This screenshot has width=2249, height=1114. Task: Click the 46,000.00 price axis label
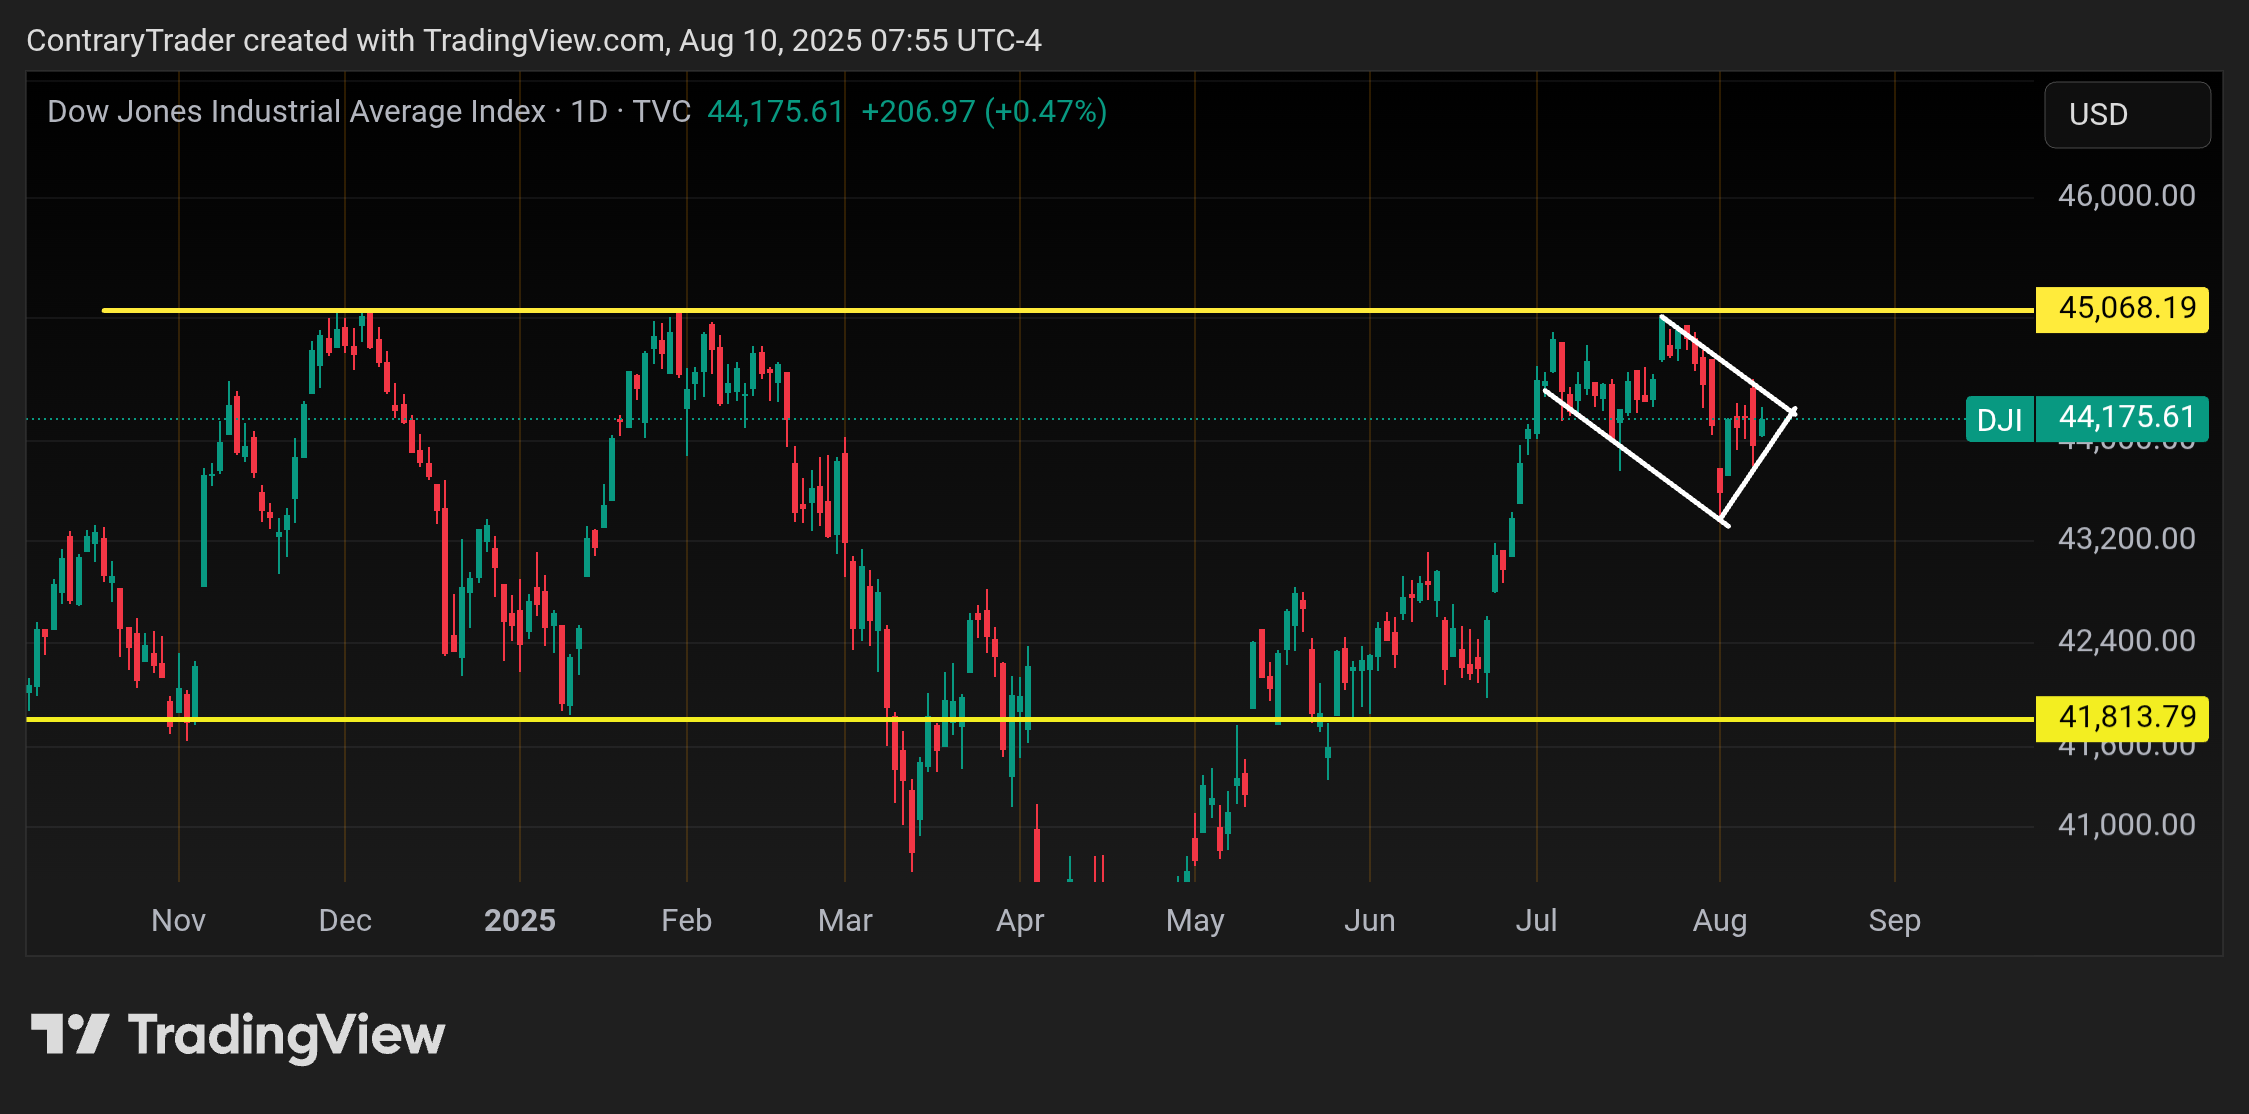pyautogui.click(x=2126, y=196)
